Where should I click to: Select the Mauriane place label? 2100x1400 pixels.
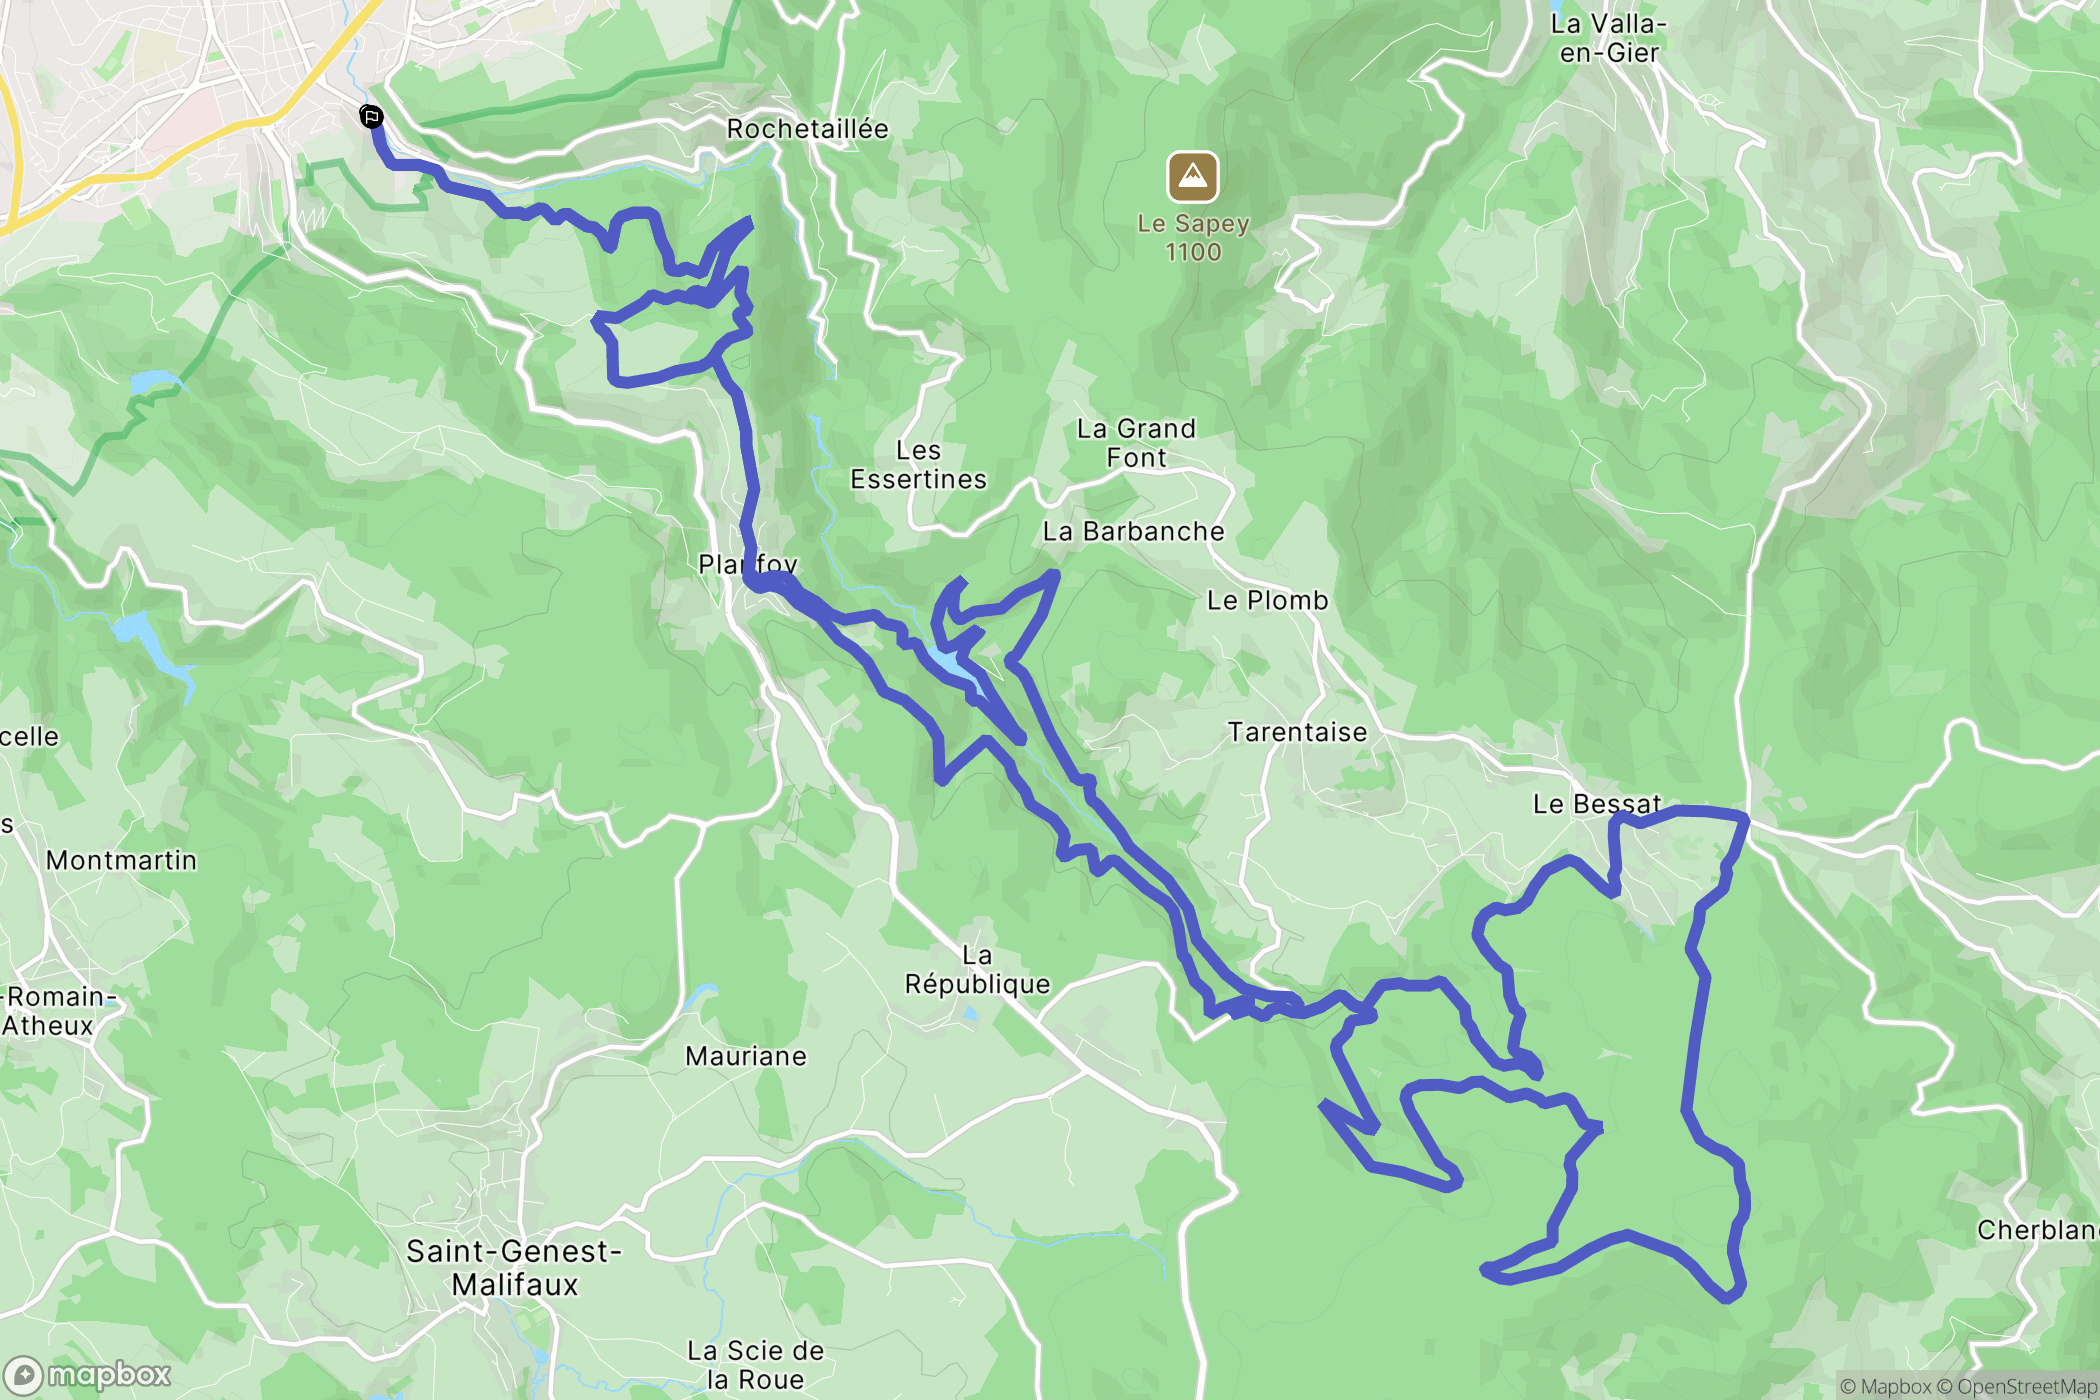(x=745, y=1056)
